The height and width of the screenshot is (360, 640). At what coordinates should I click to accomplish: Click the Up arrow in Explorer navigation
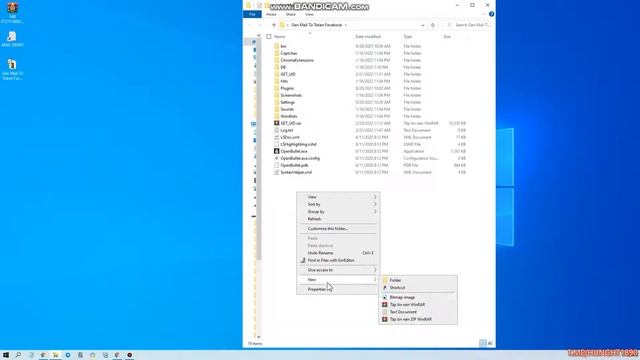pos(274,25)
